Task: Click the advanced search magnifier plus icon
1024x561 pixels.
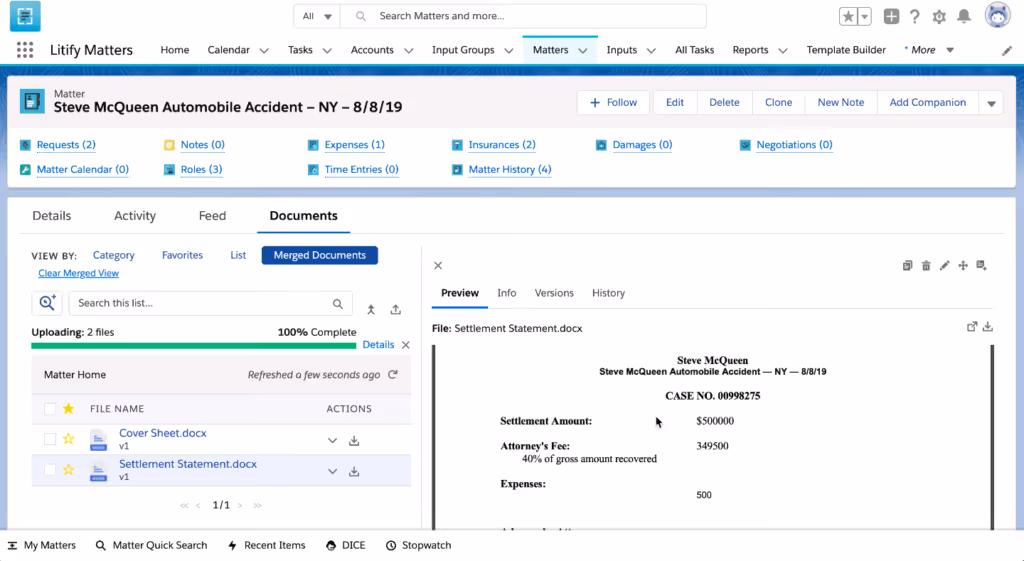Action: pyautogui.click(x=47, y=303)
